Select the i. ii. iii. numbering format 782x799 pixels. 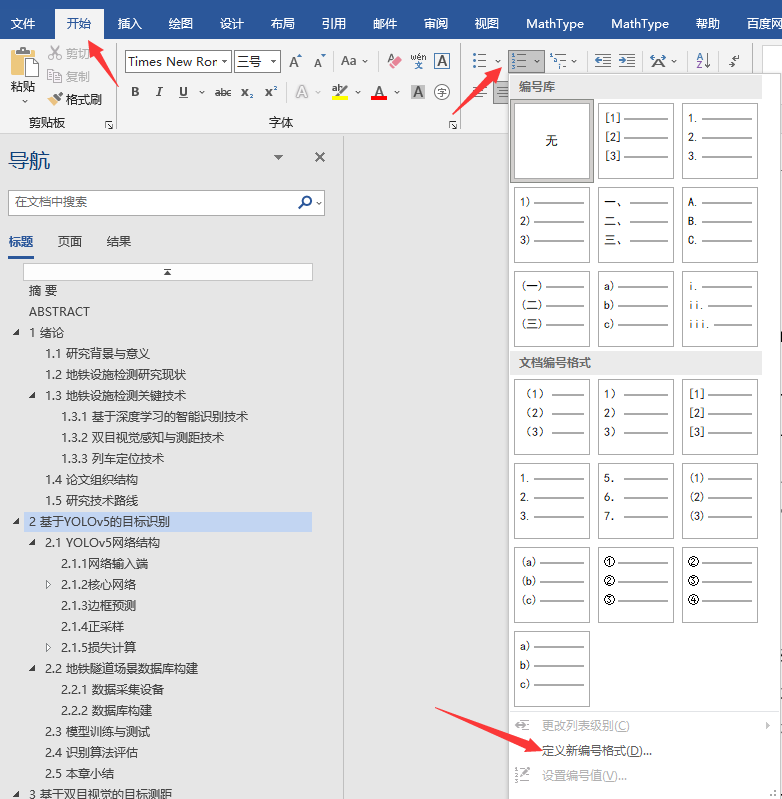tap(720, 309)
